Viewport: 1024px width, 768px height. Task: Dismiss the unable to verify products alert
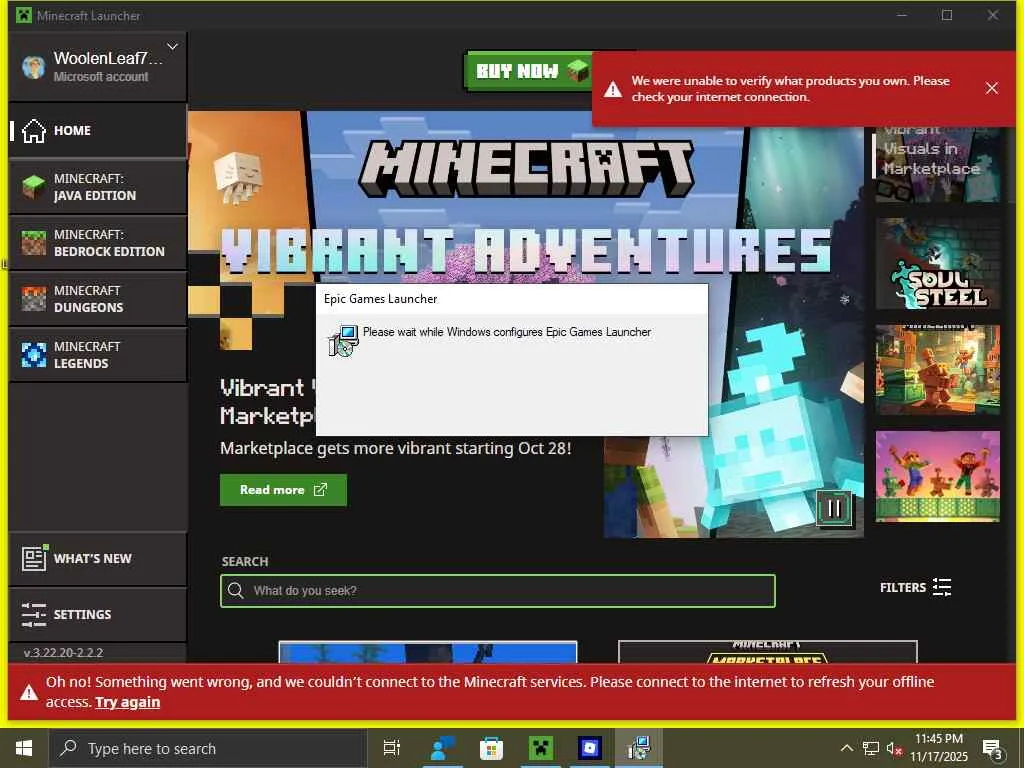tap(991, 88)
